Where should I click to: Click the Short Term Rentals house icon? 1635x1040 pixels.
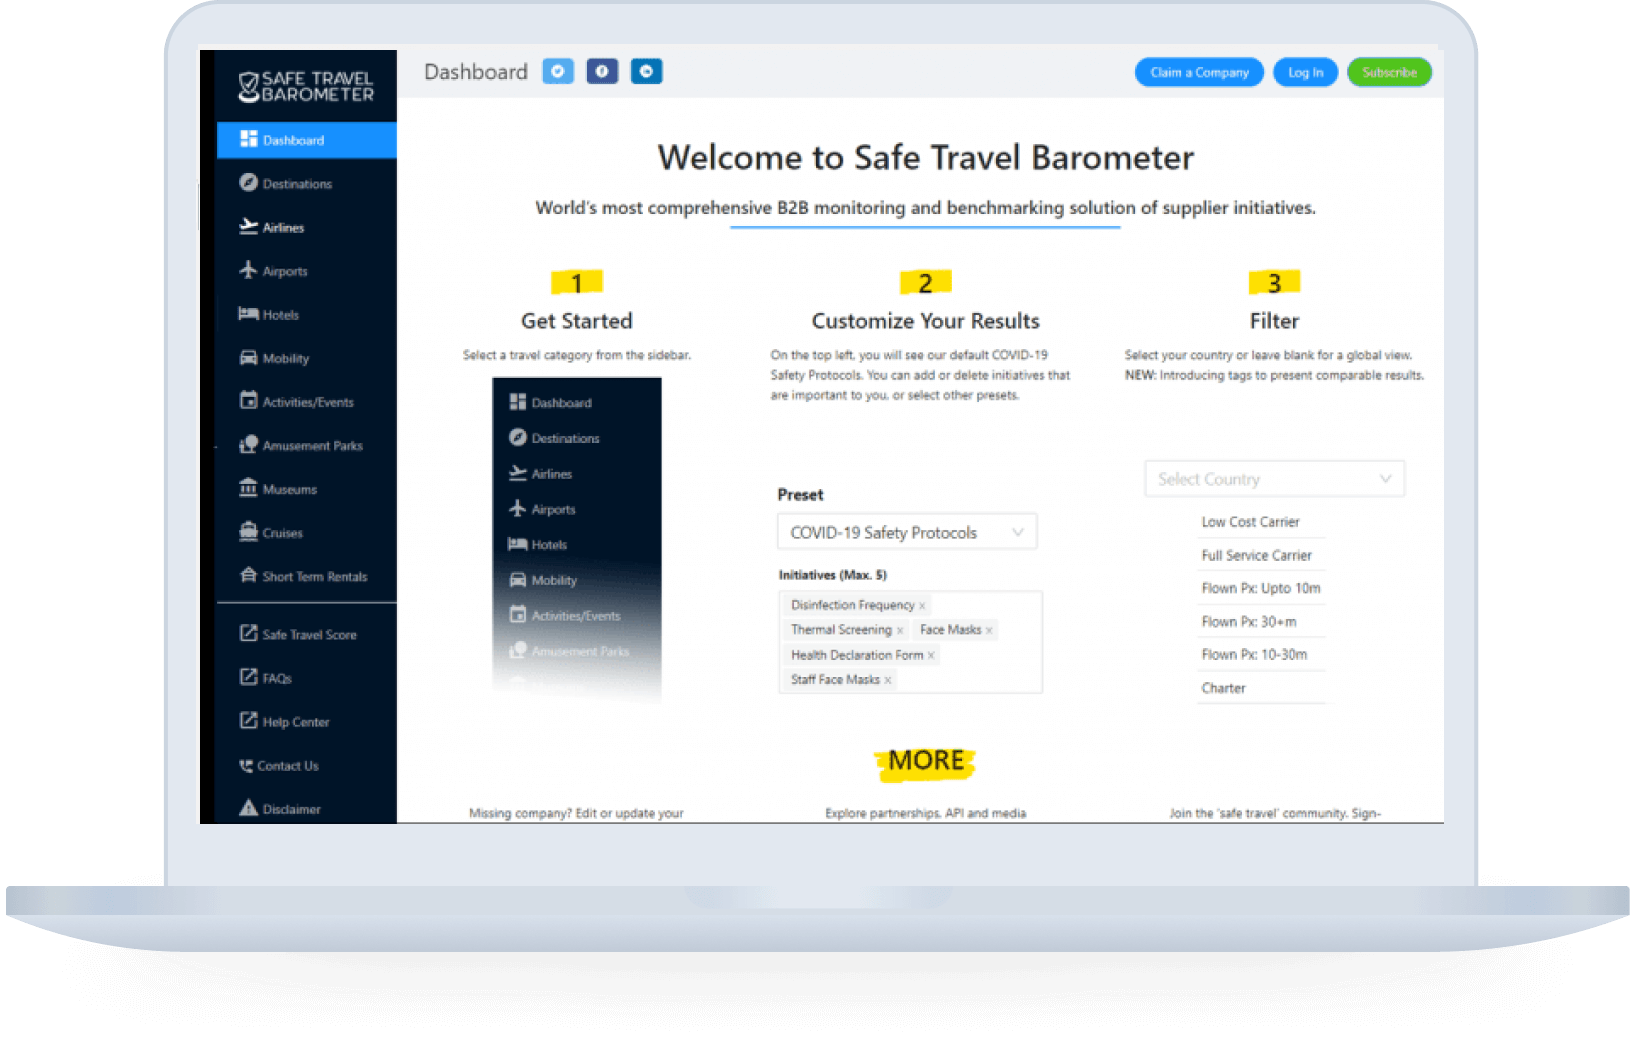(248, 576)
